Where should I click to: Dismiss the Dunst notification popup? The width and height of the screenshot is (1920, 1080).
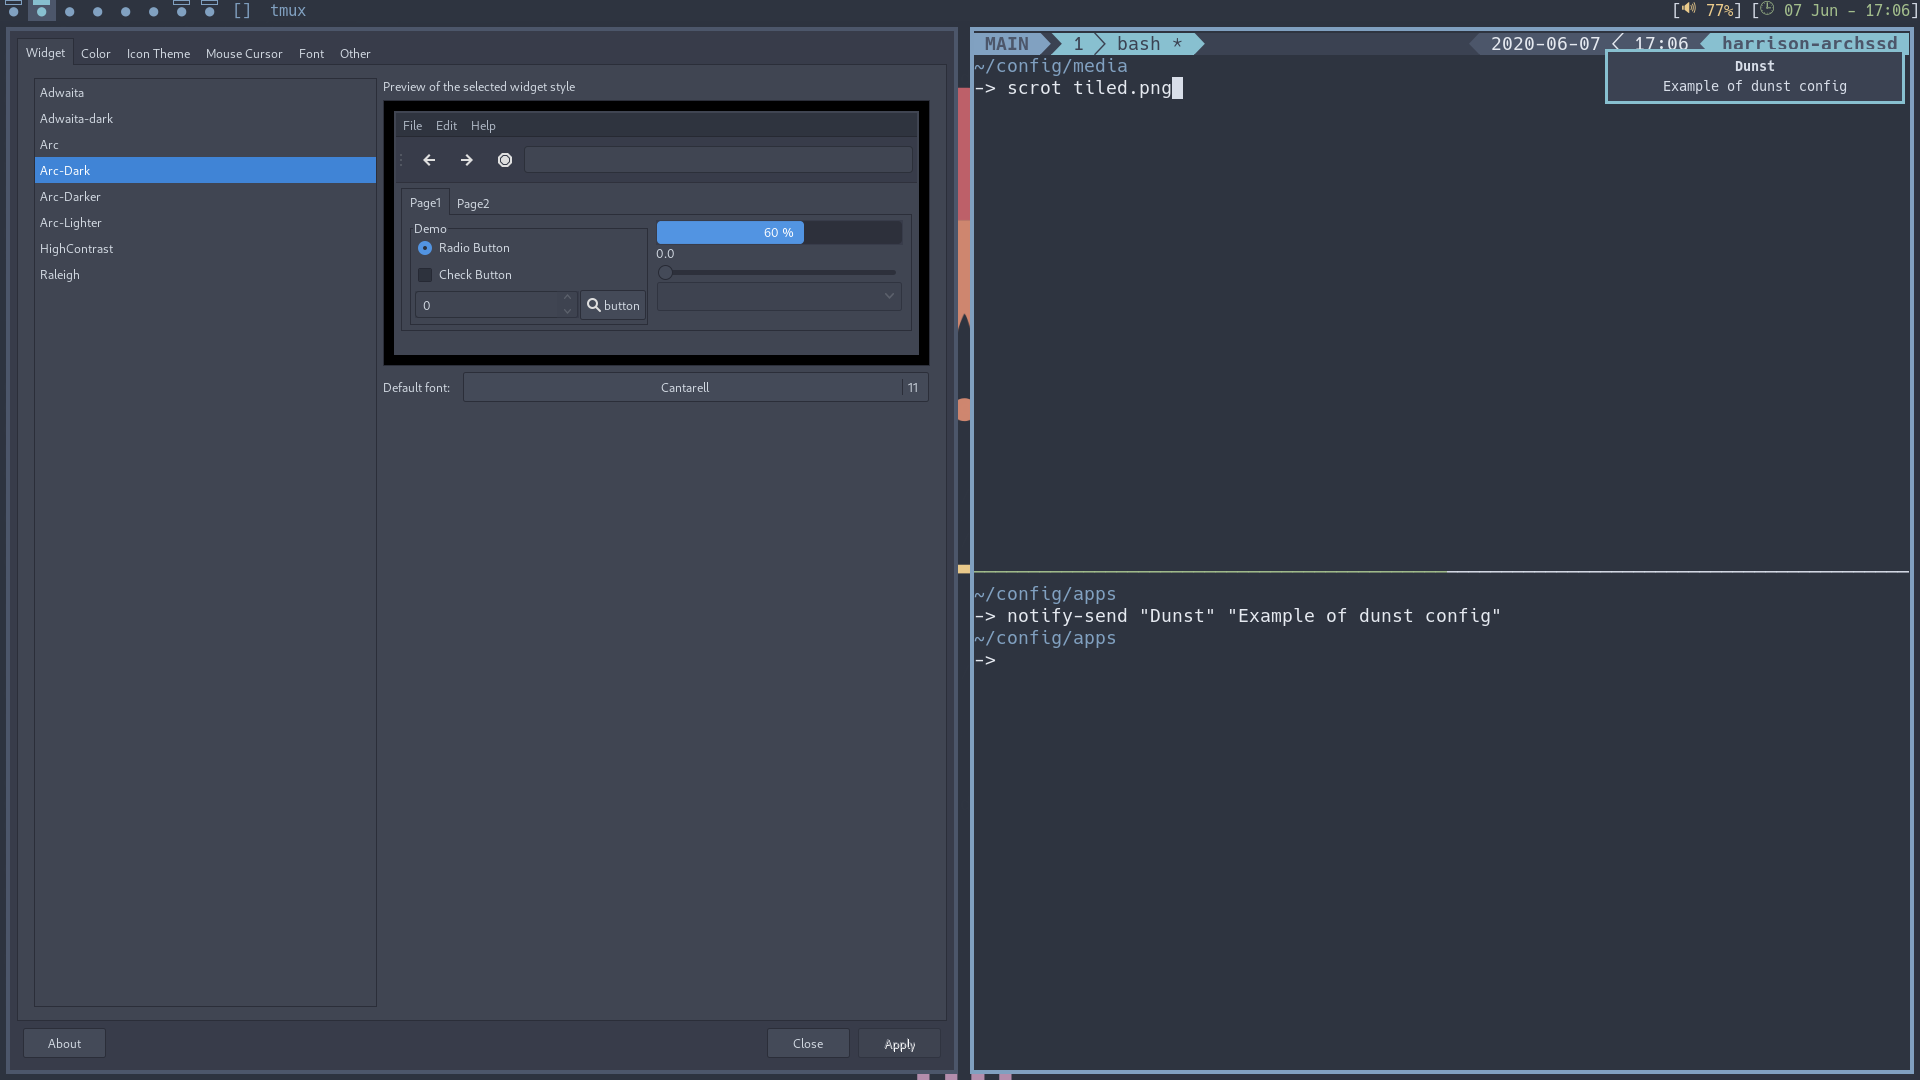(1754, 77)
